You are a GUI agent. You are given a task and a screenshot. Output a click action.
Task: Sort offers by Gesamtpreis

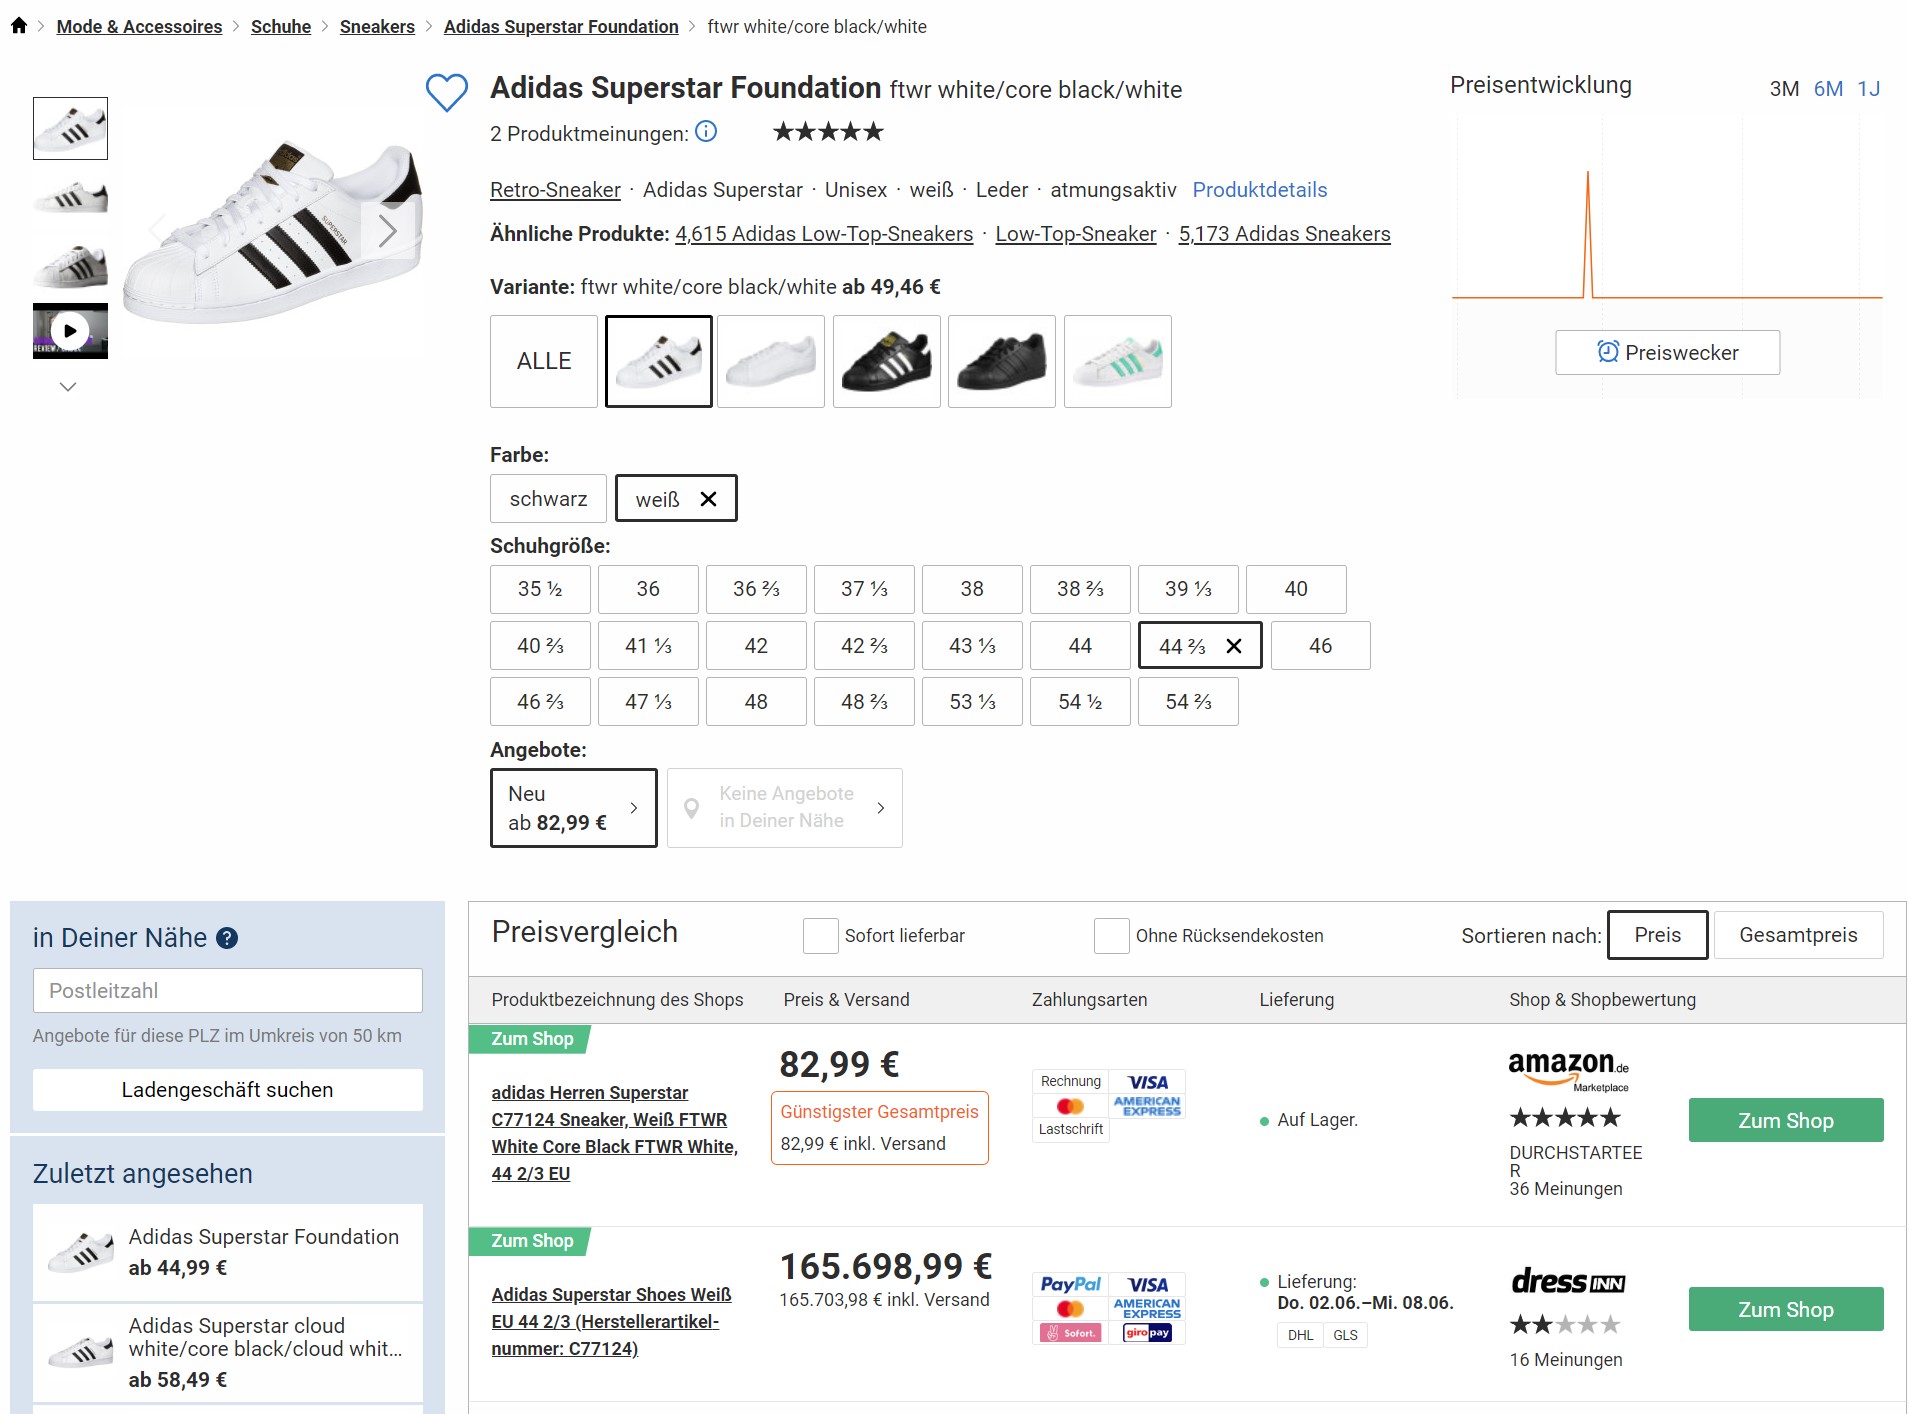click(x=1798, y=935)
